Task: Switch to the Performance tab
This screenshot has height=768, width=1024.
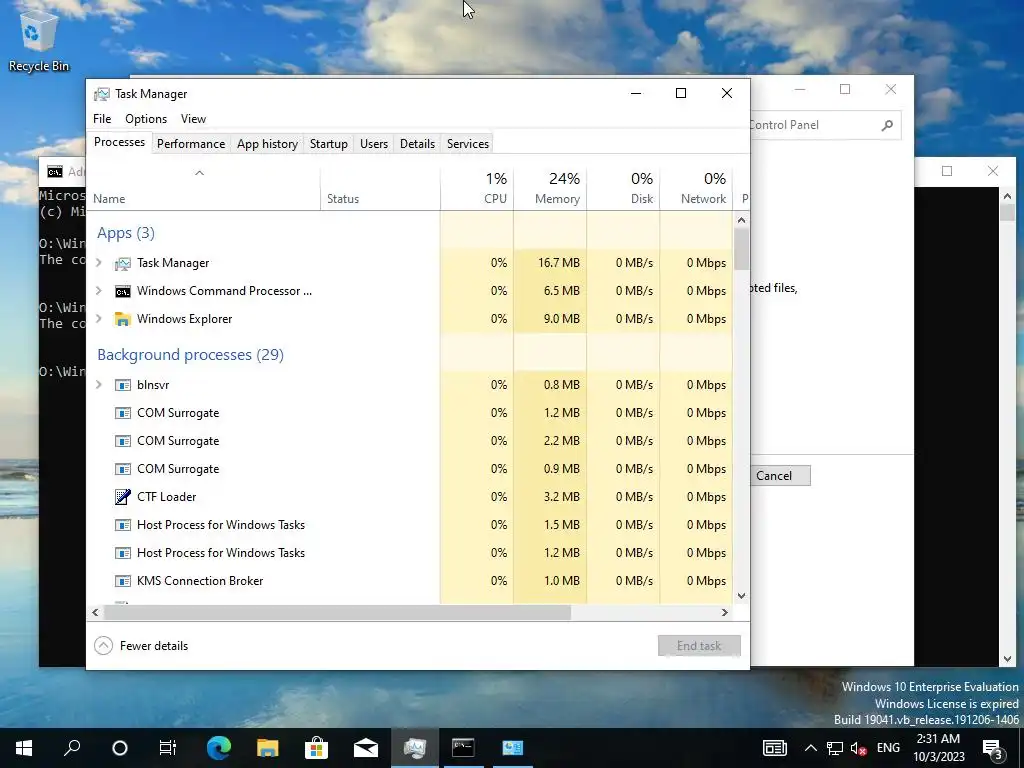Action: (191, 144)
